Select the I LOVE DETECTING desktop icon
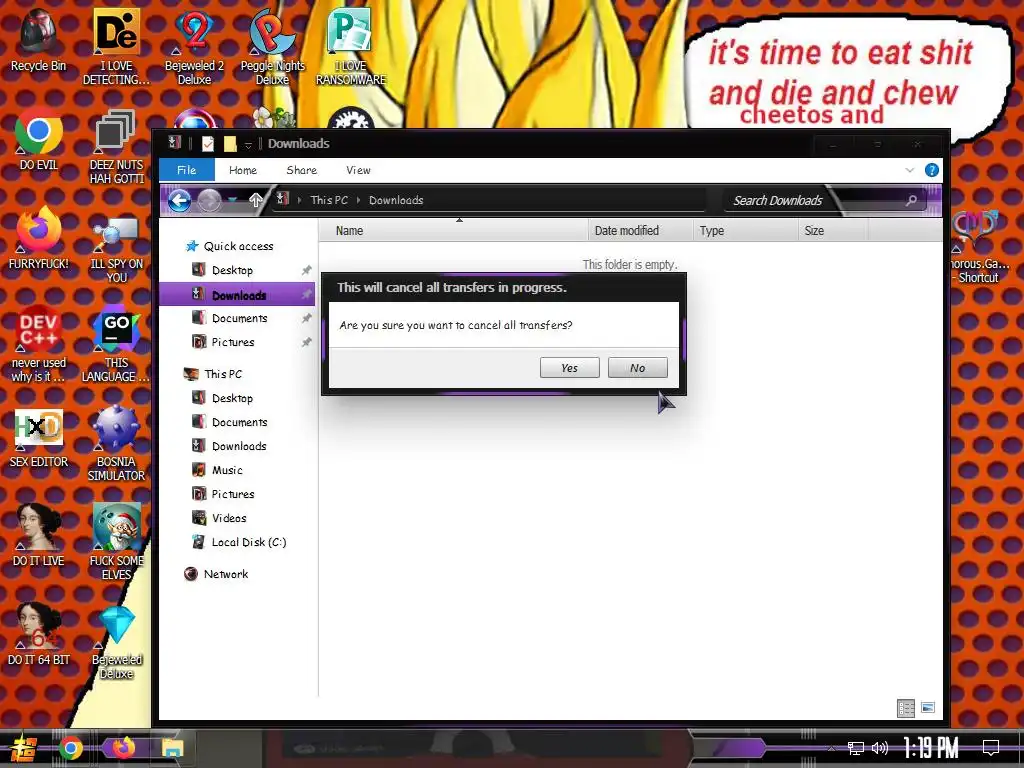Viewport: 1024px width, 768px height. [116, 47]
